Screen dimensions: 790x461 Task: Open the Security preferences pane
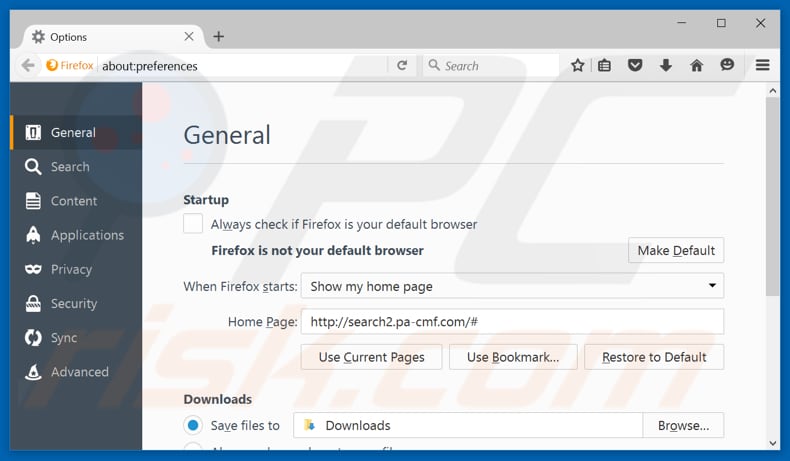(76, 304)
